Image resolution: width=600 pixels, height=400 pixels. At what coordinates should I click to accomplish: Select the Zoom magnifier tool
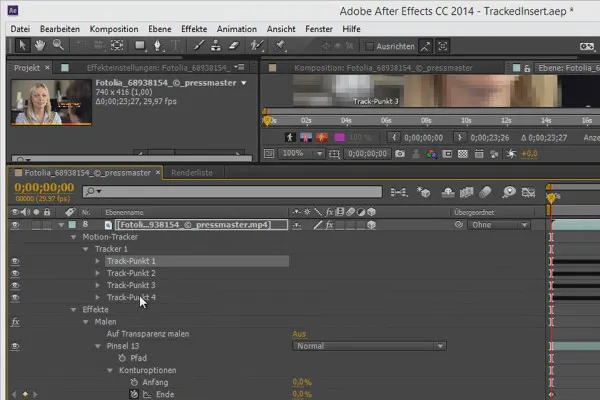coord(58,45)
